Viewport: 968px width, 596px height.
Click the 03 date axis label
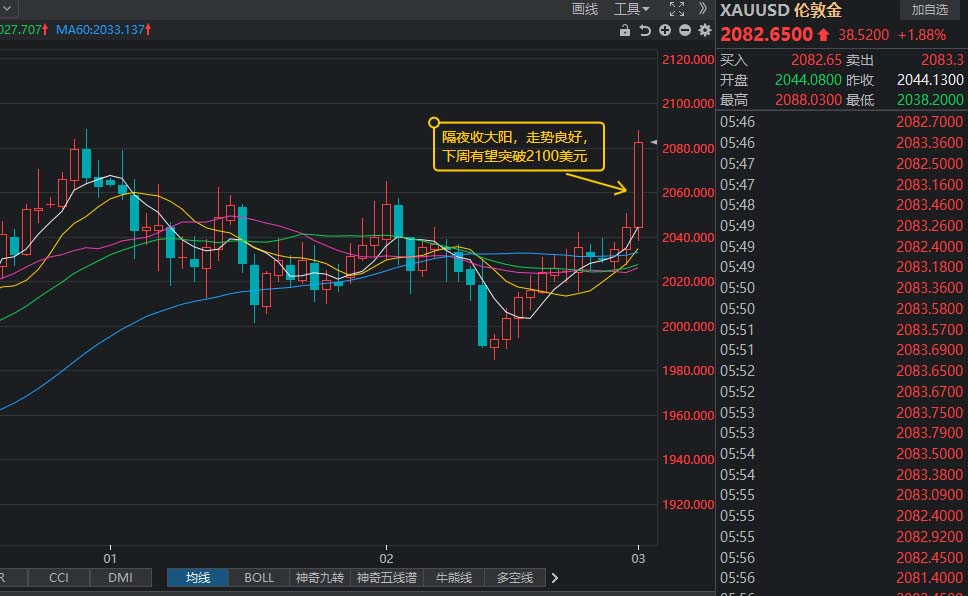click(638, 558)
